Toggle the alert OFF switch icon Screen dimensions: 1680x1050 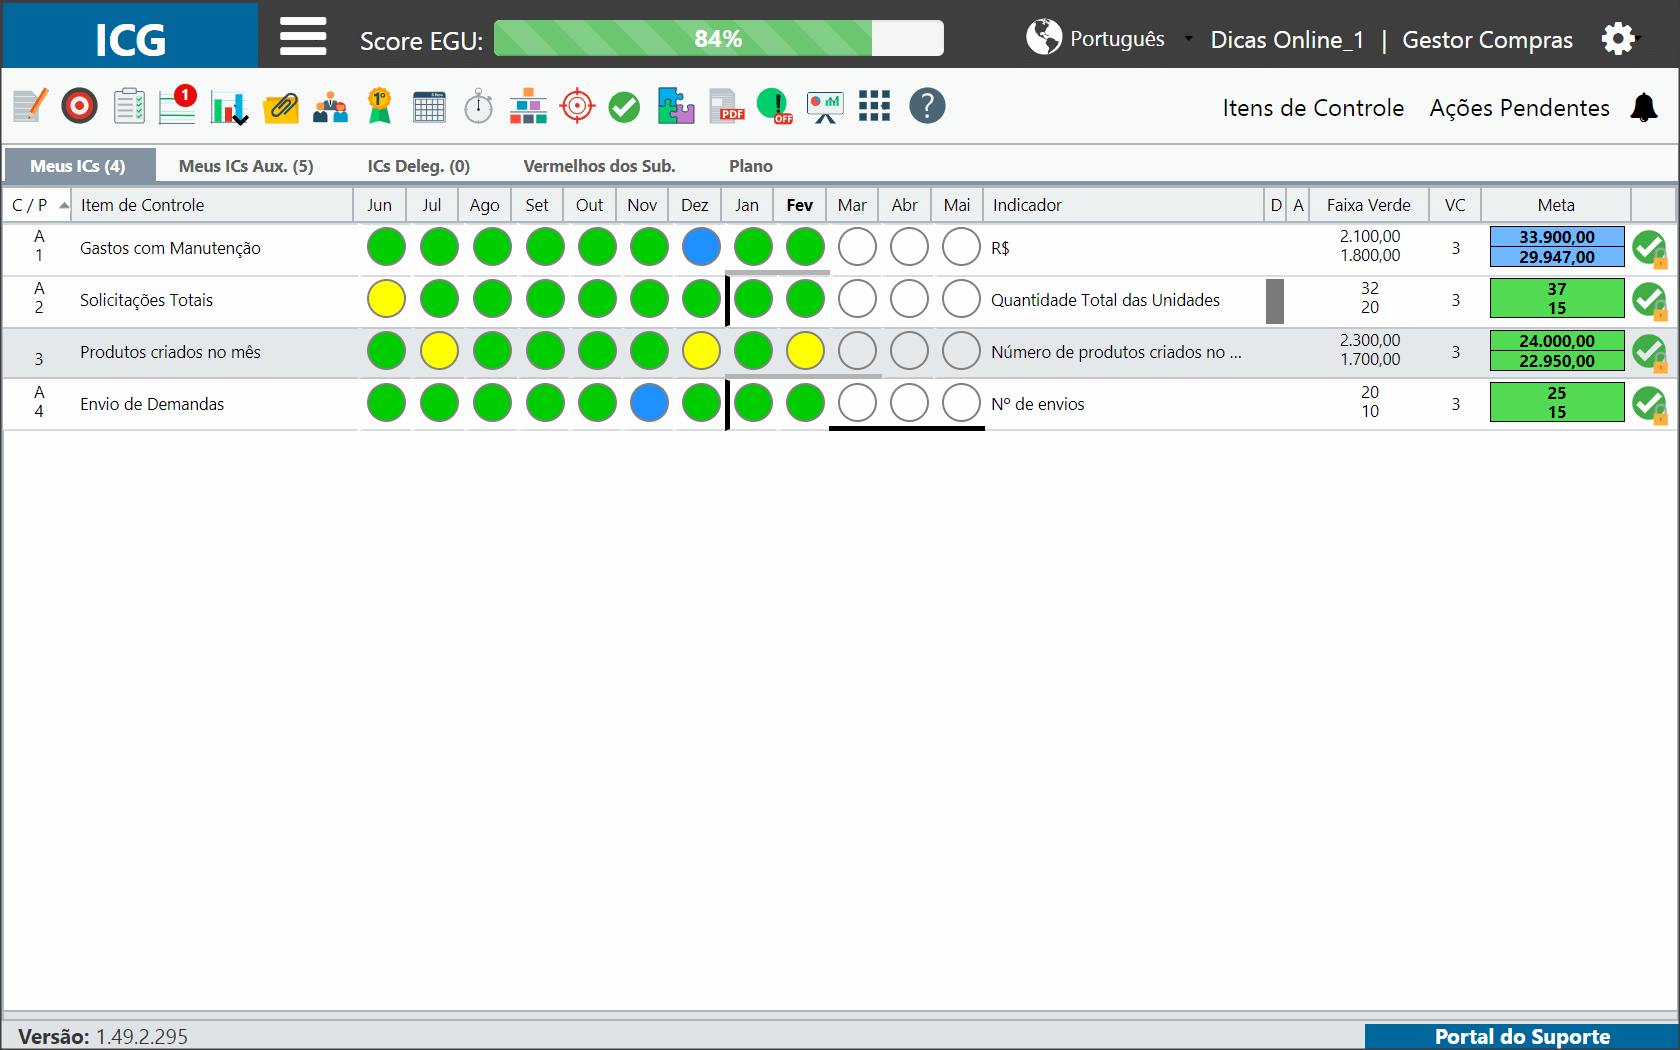[775, 106]
